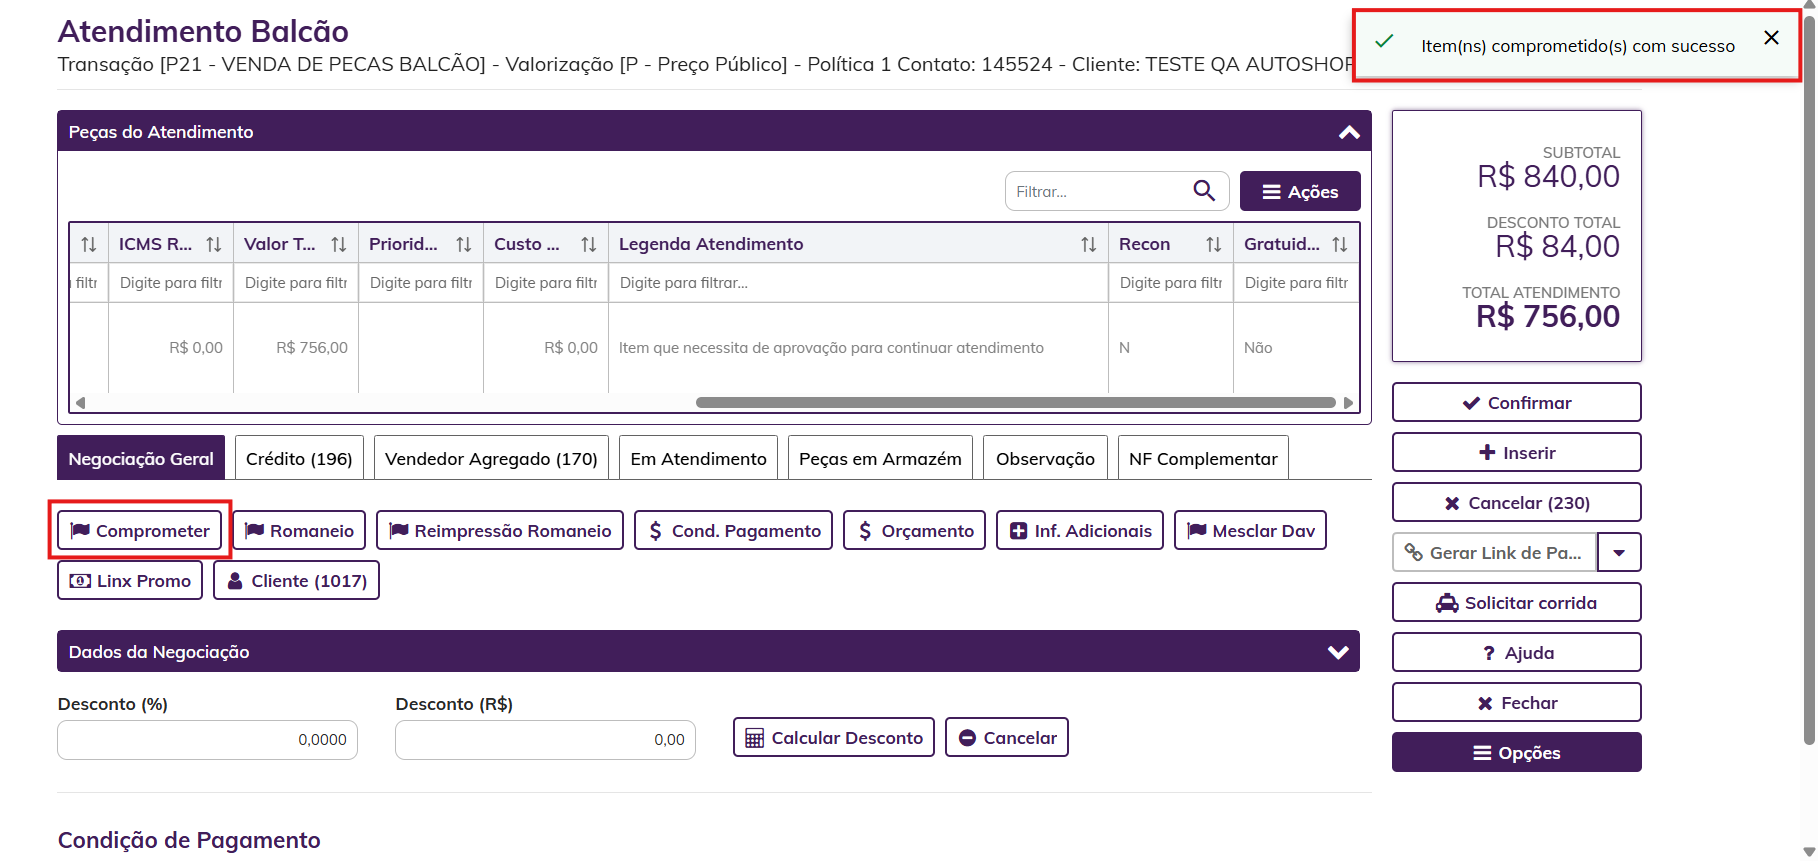Click the table horizontal scrollbar thumb

coord(1016,403)
